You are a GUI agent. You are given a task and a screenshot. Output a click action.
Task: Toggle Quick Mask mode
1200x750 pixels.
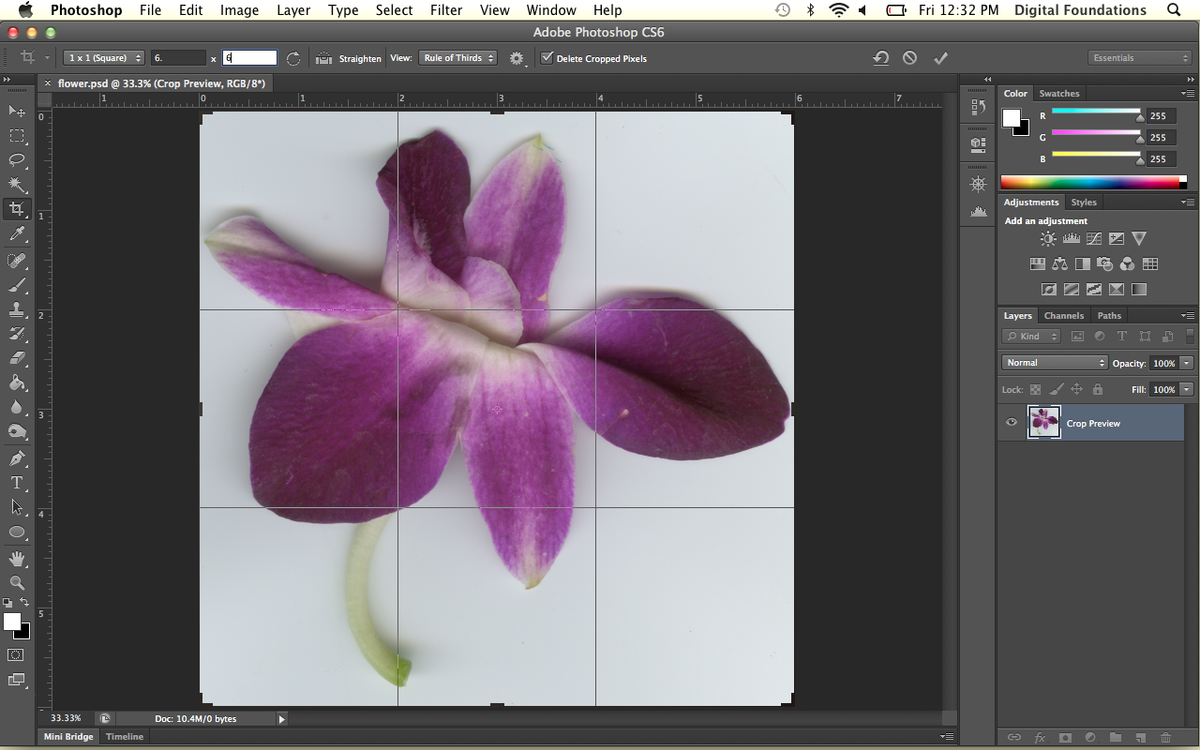tap(17, 655)
